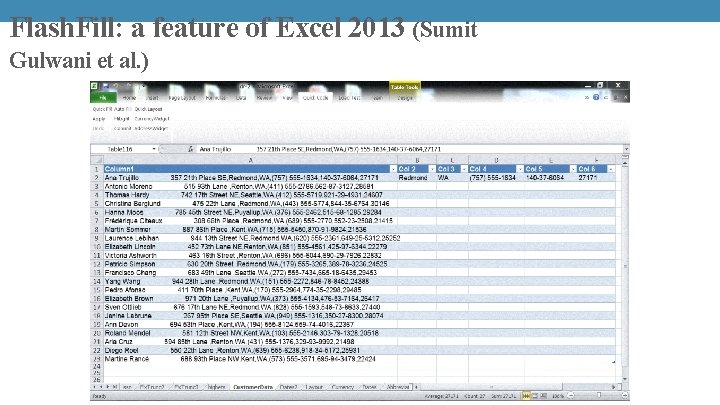Screen dimensions: 720x405
Task: Select the Currency sheet tab
Action: coord(343,387)
